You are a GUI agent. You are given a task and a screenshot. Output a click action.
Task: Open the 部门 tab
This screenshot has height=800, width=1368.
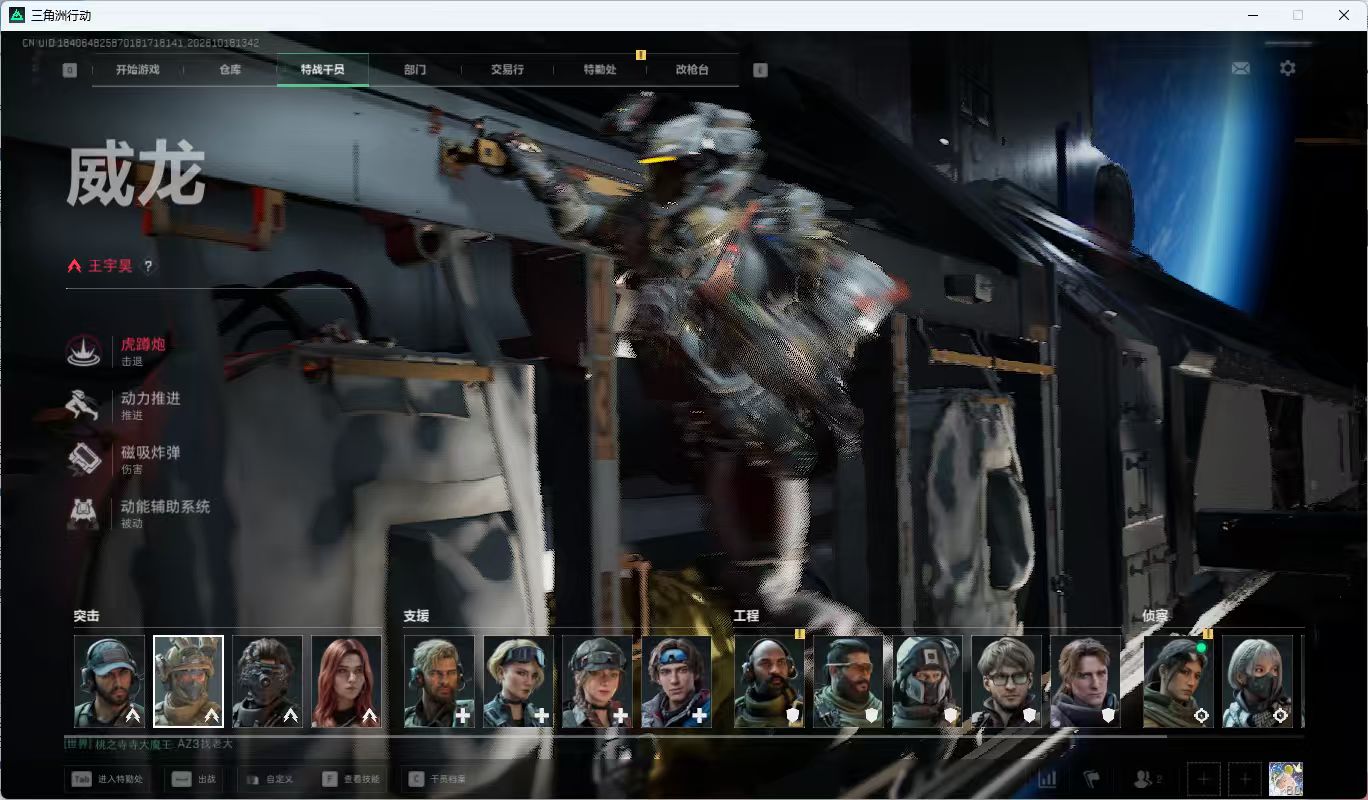415,70
